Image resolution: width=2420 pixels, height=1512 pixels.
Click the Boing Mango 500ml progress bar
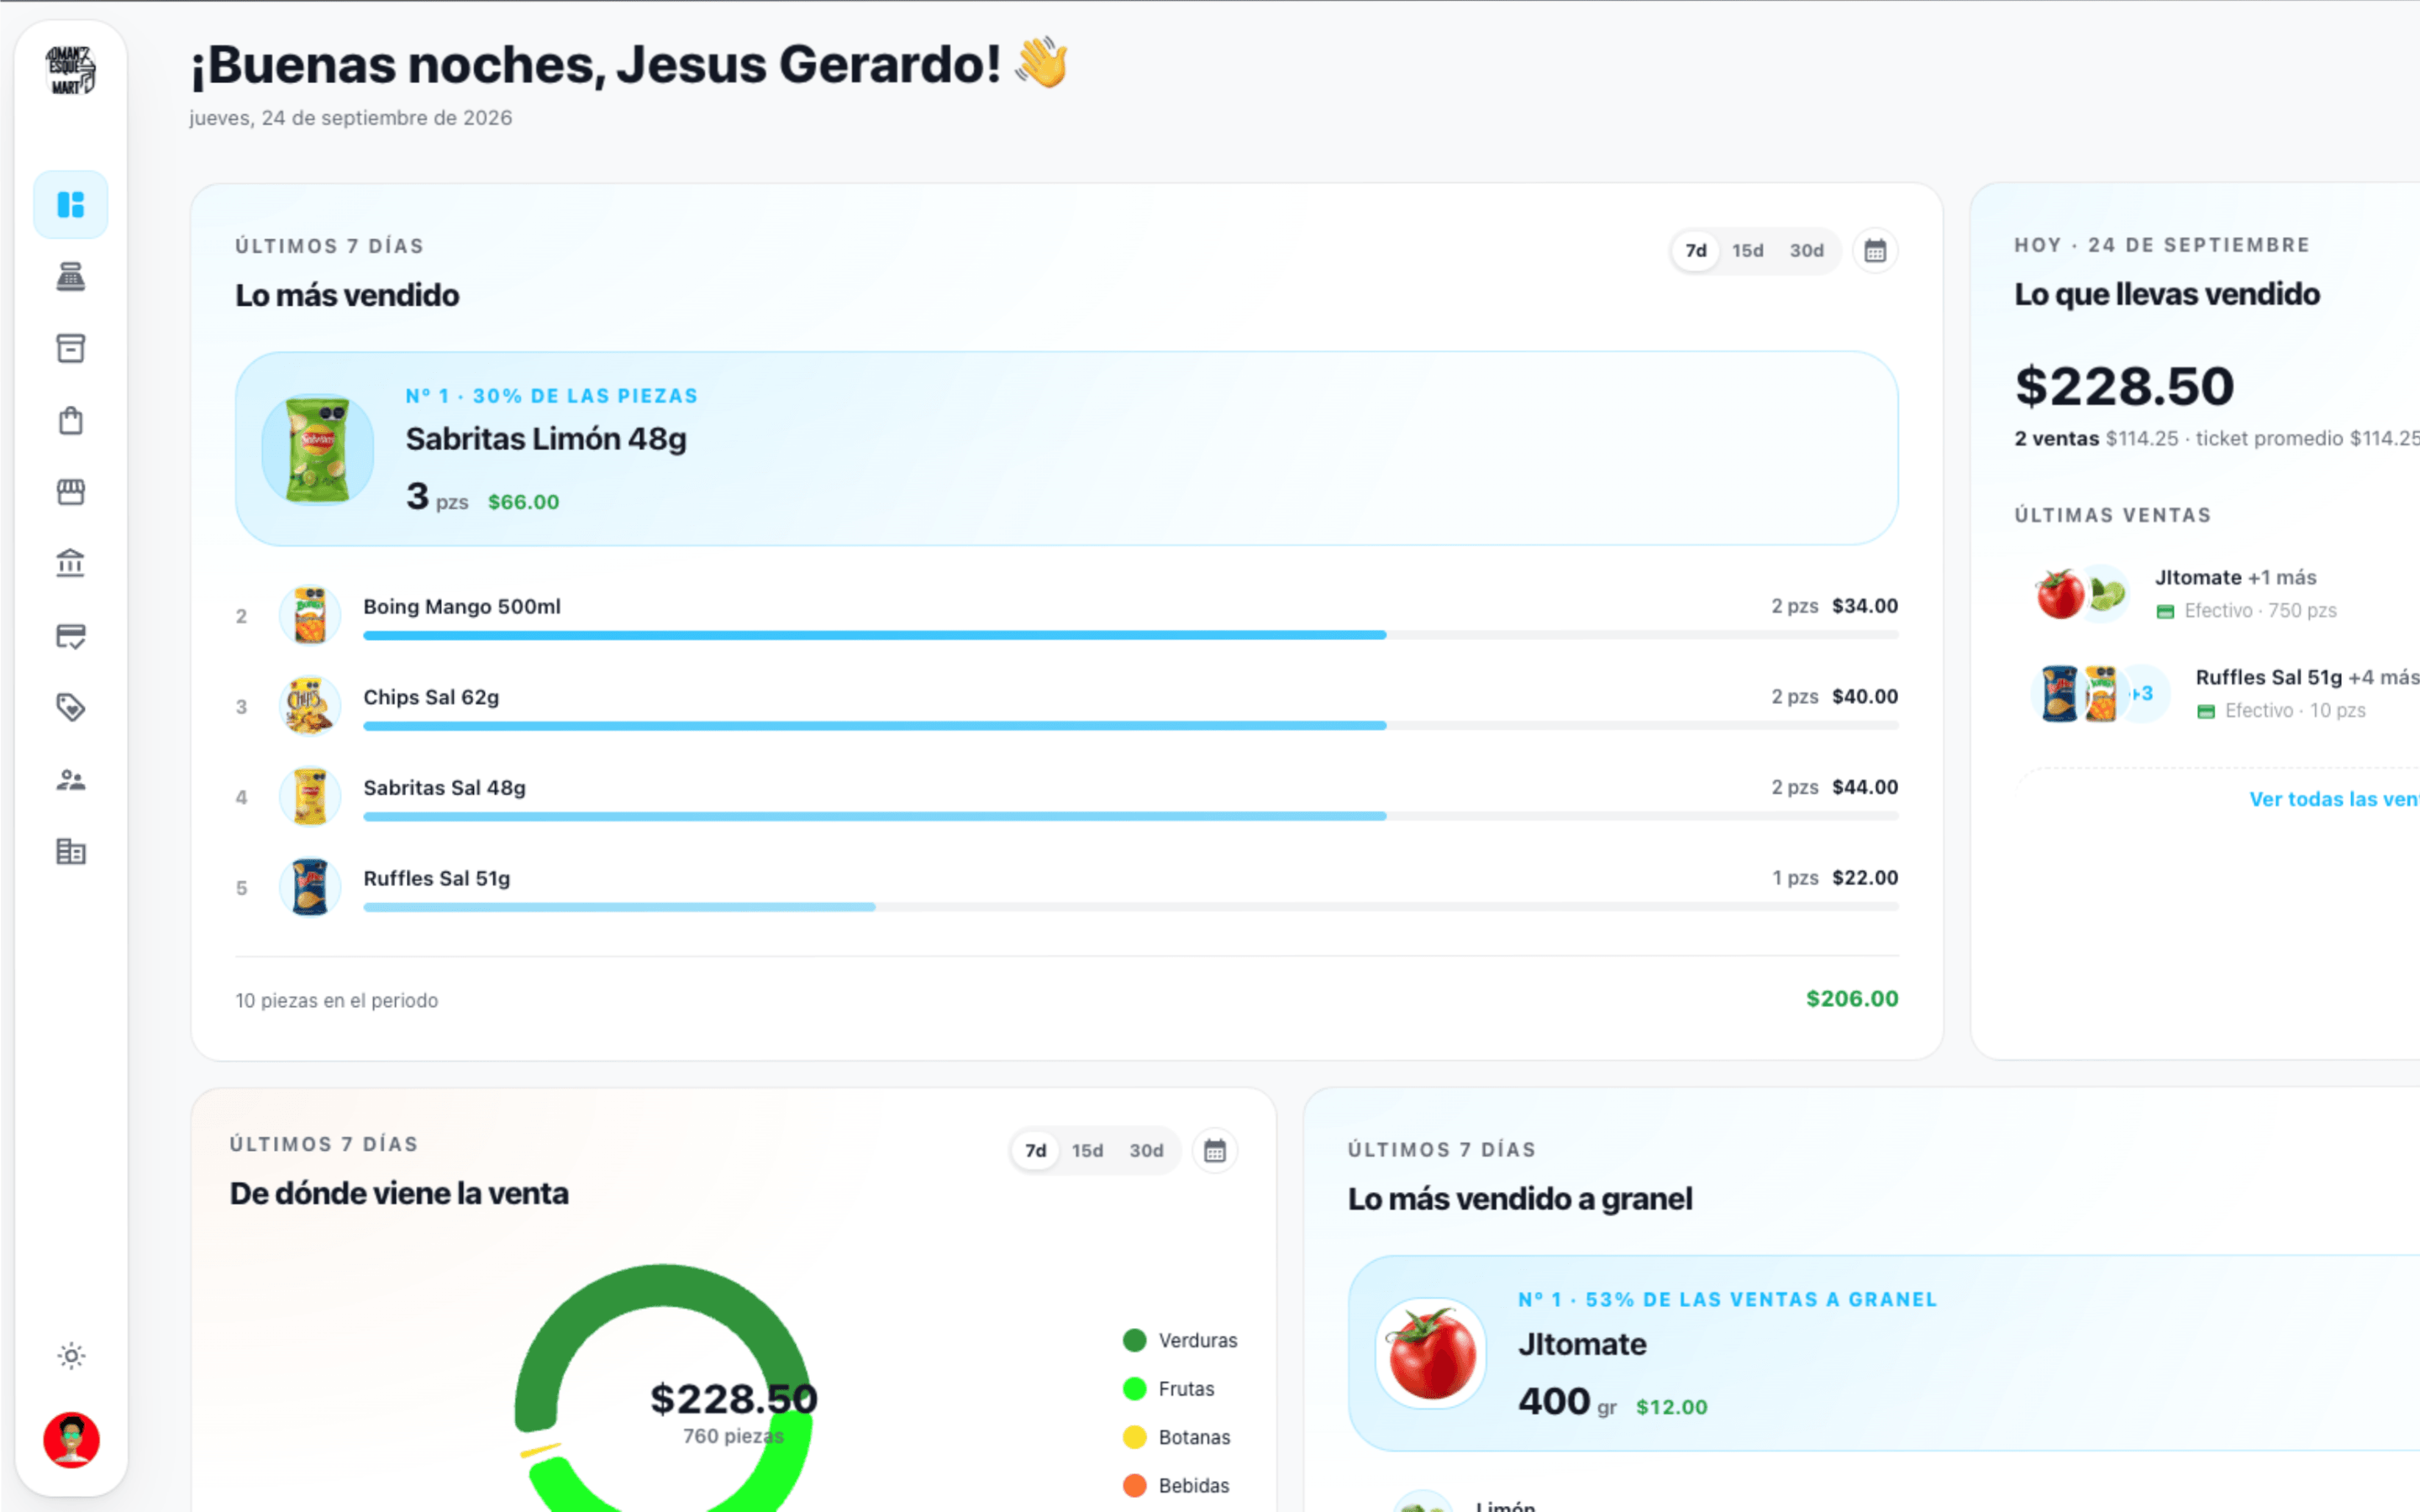(1131, 635)
